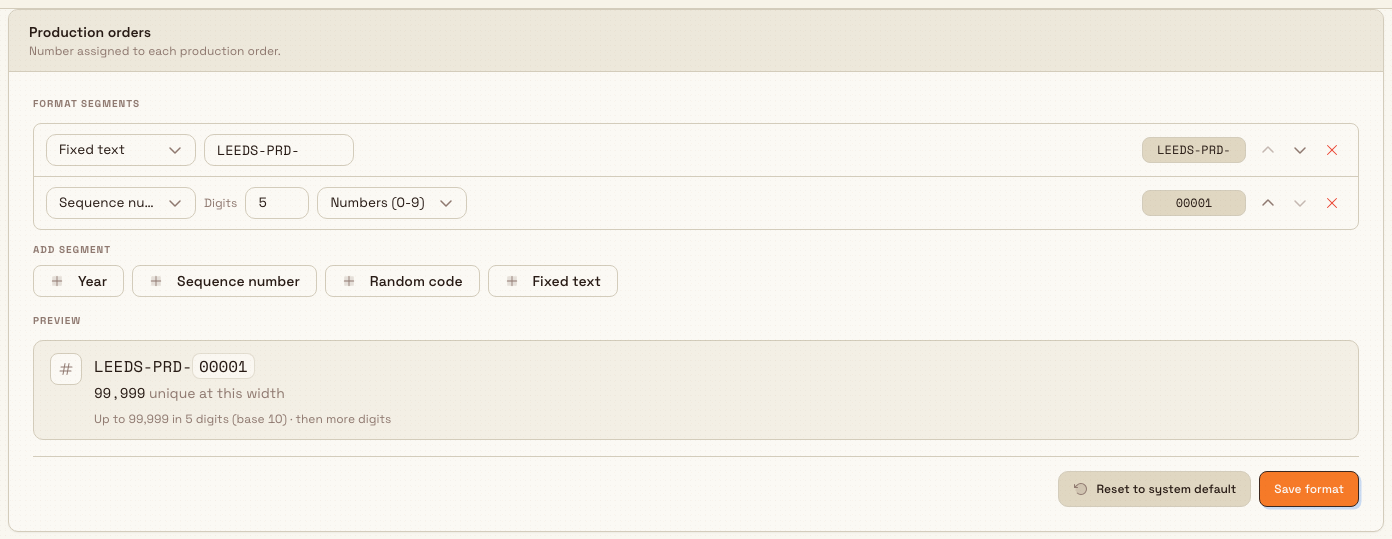
Task: Click the hash icon in preview
Action: pos(66,369)
